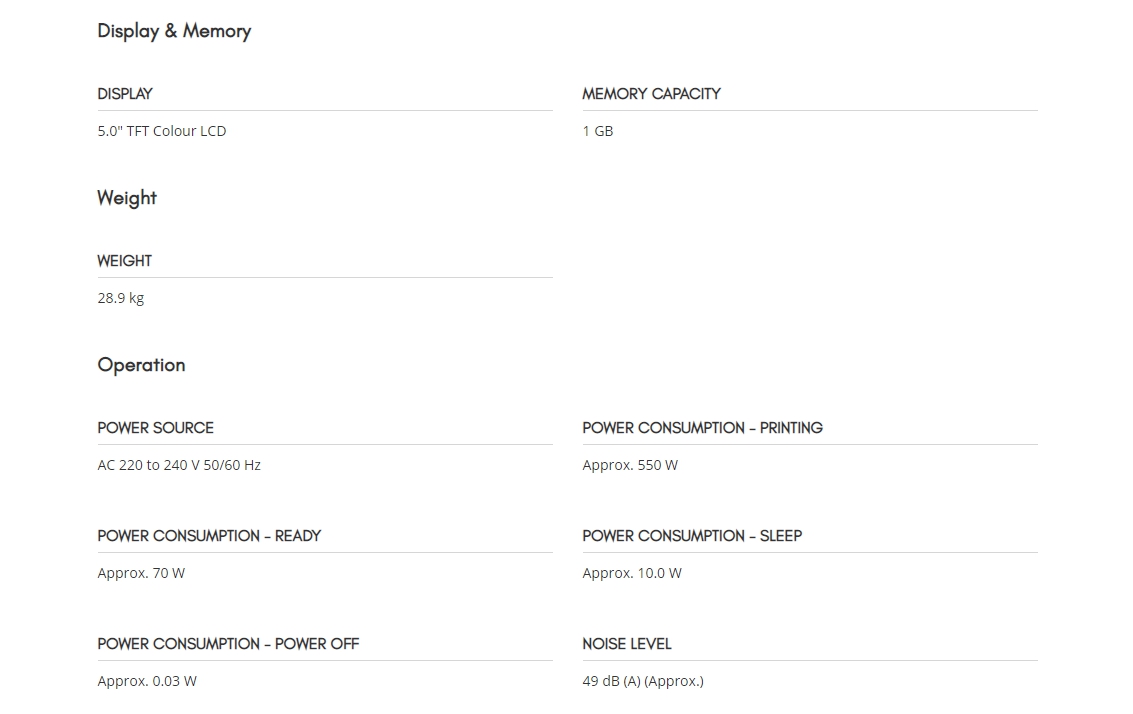Image resolution: width=1133 pixels, height=714 pixels.
Task: Click the NOISE LEVEL label
Action: pyautogui.click(x=627, y=644)
